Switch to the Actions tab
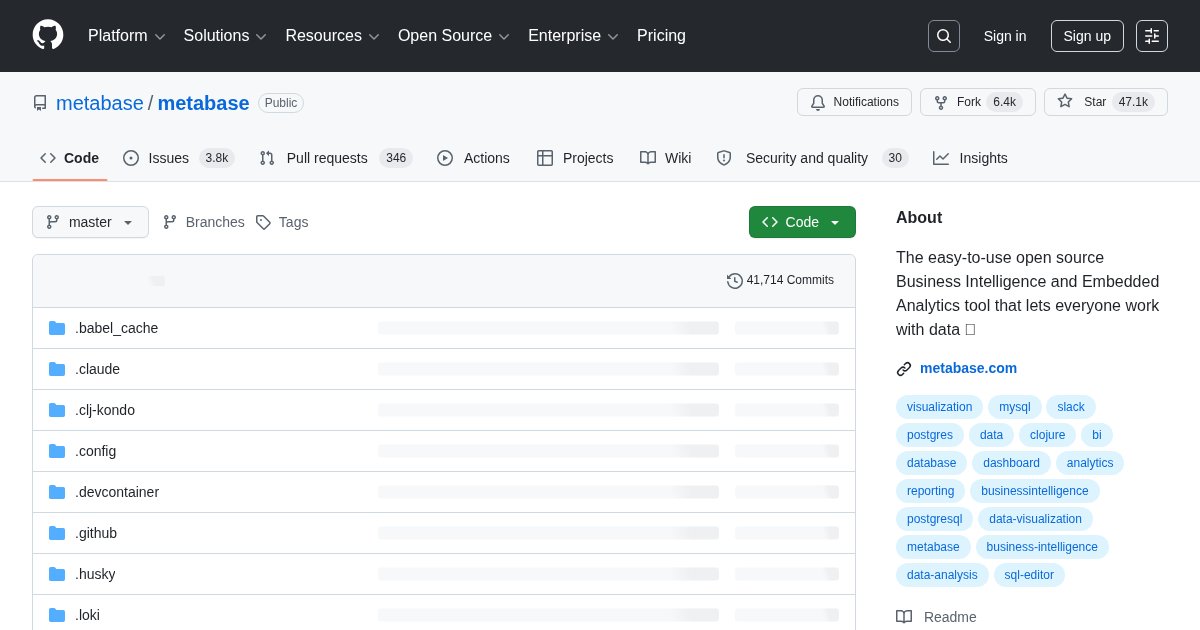Viewport: 1200px width, 630px height. [474, 158]
